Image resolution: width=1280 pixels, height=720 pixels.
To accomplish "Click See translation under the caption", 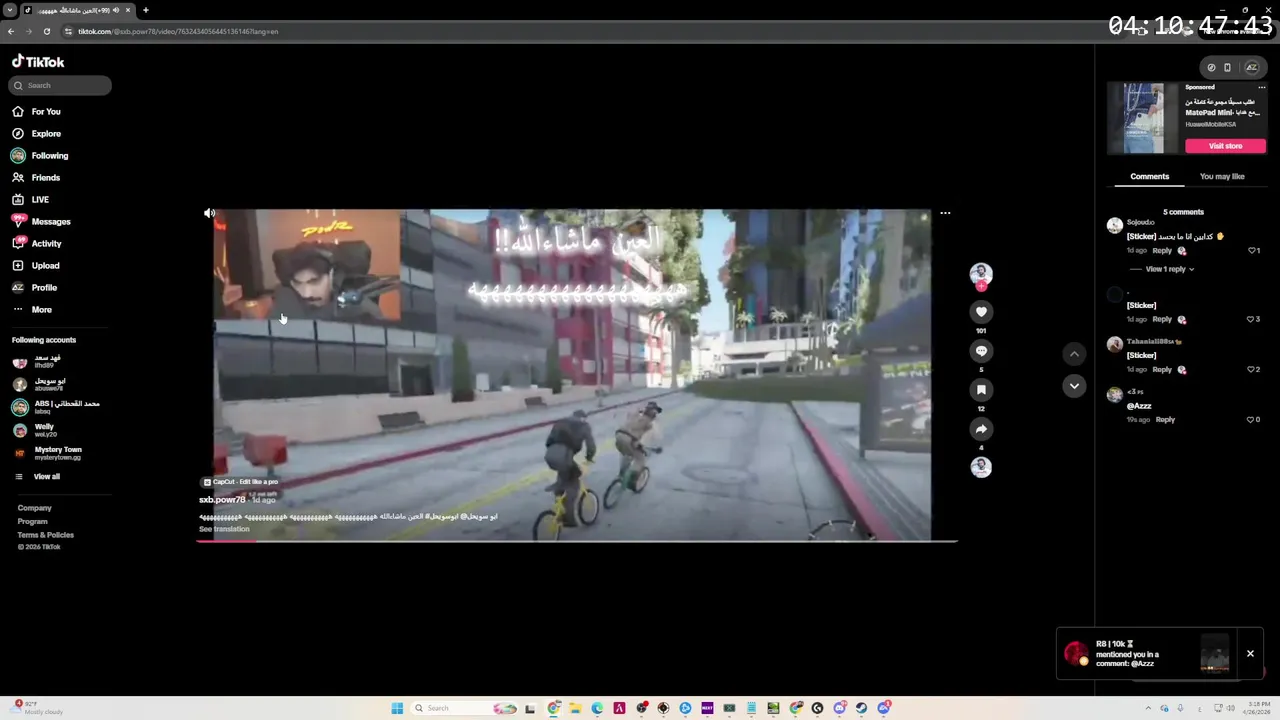I will tap(224, 529).
